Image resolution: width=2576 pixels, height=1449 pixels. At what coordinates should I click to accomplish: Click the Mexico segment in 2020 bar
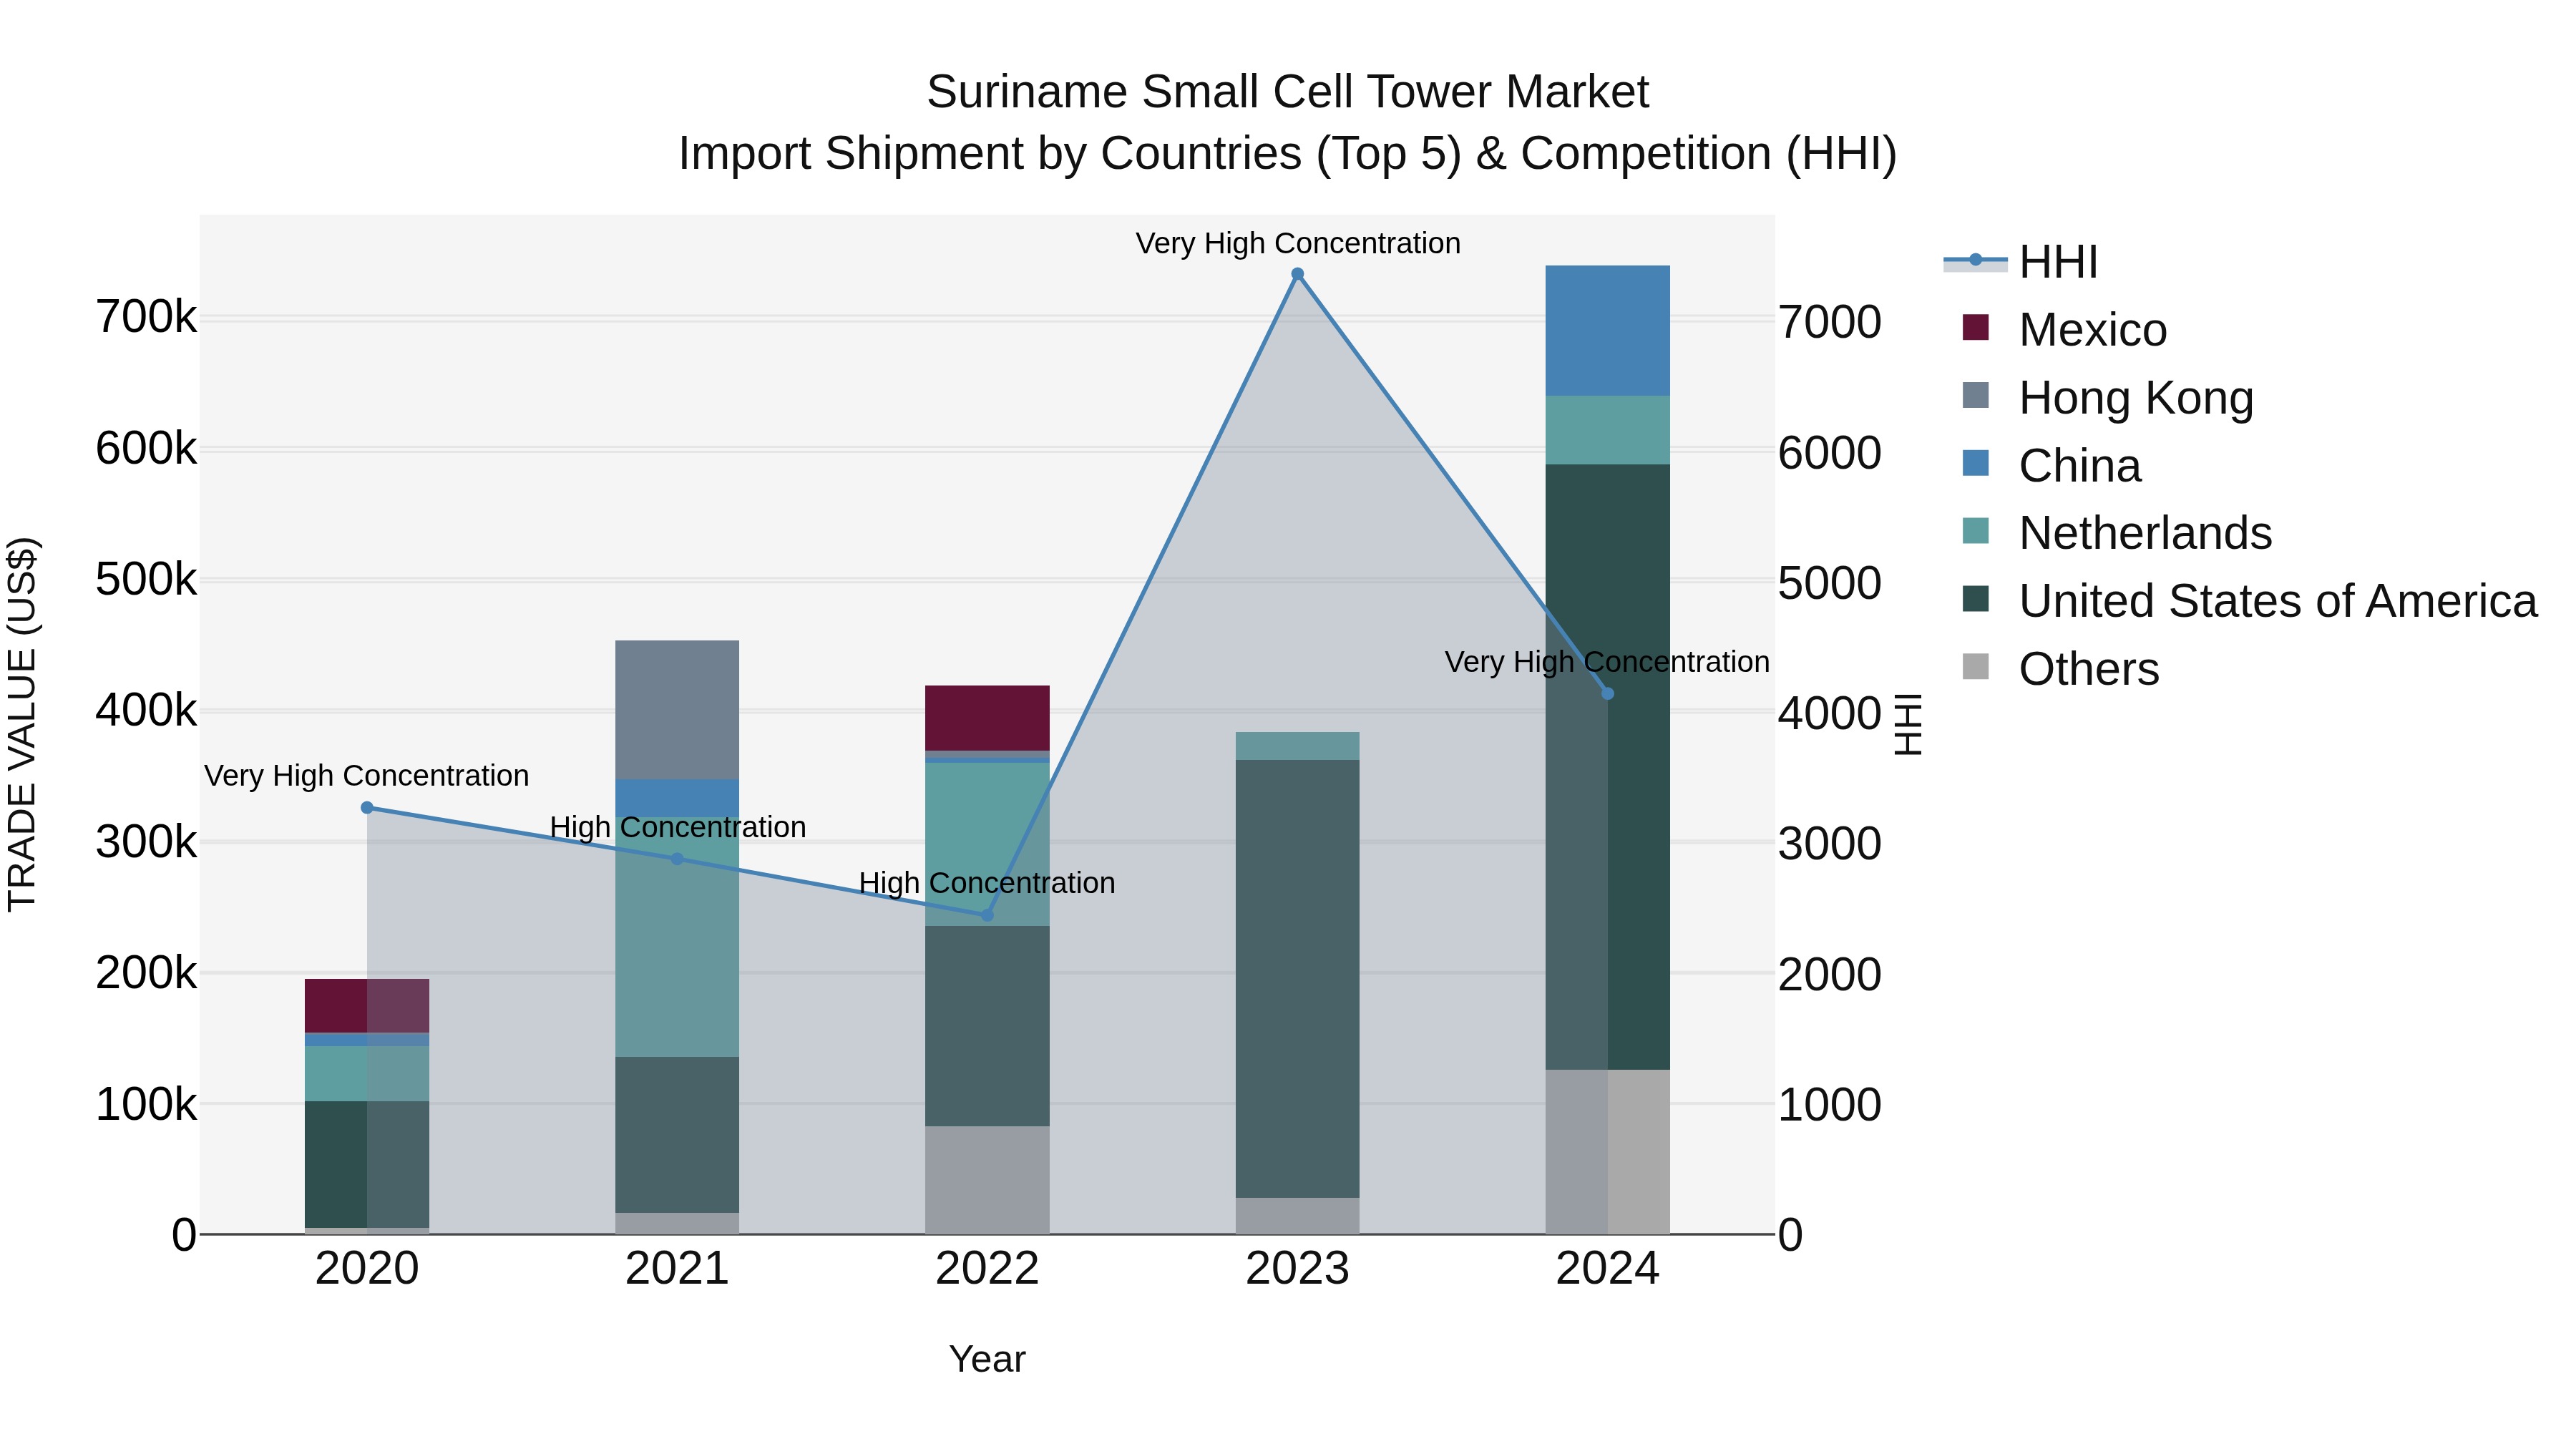(367, 1006)
